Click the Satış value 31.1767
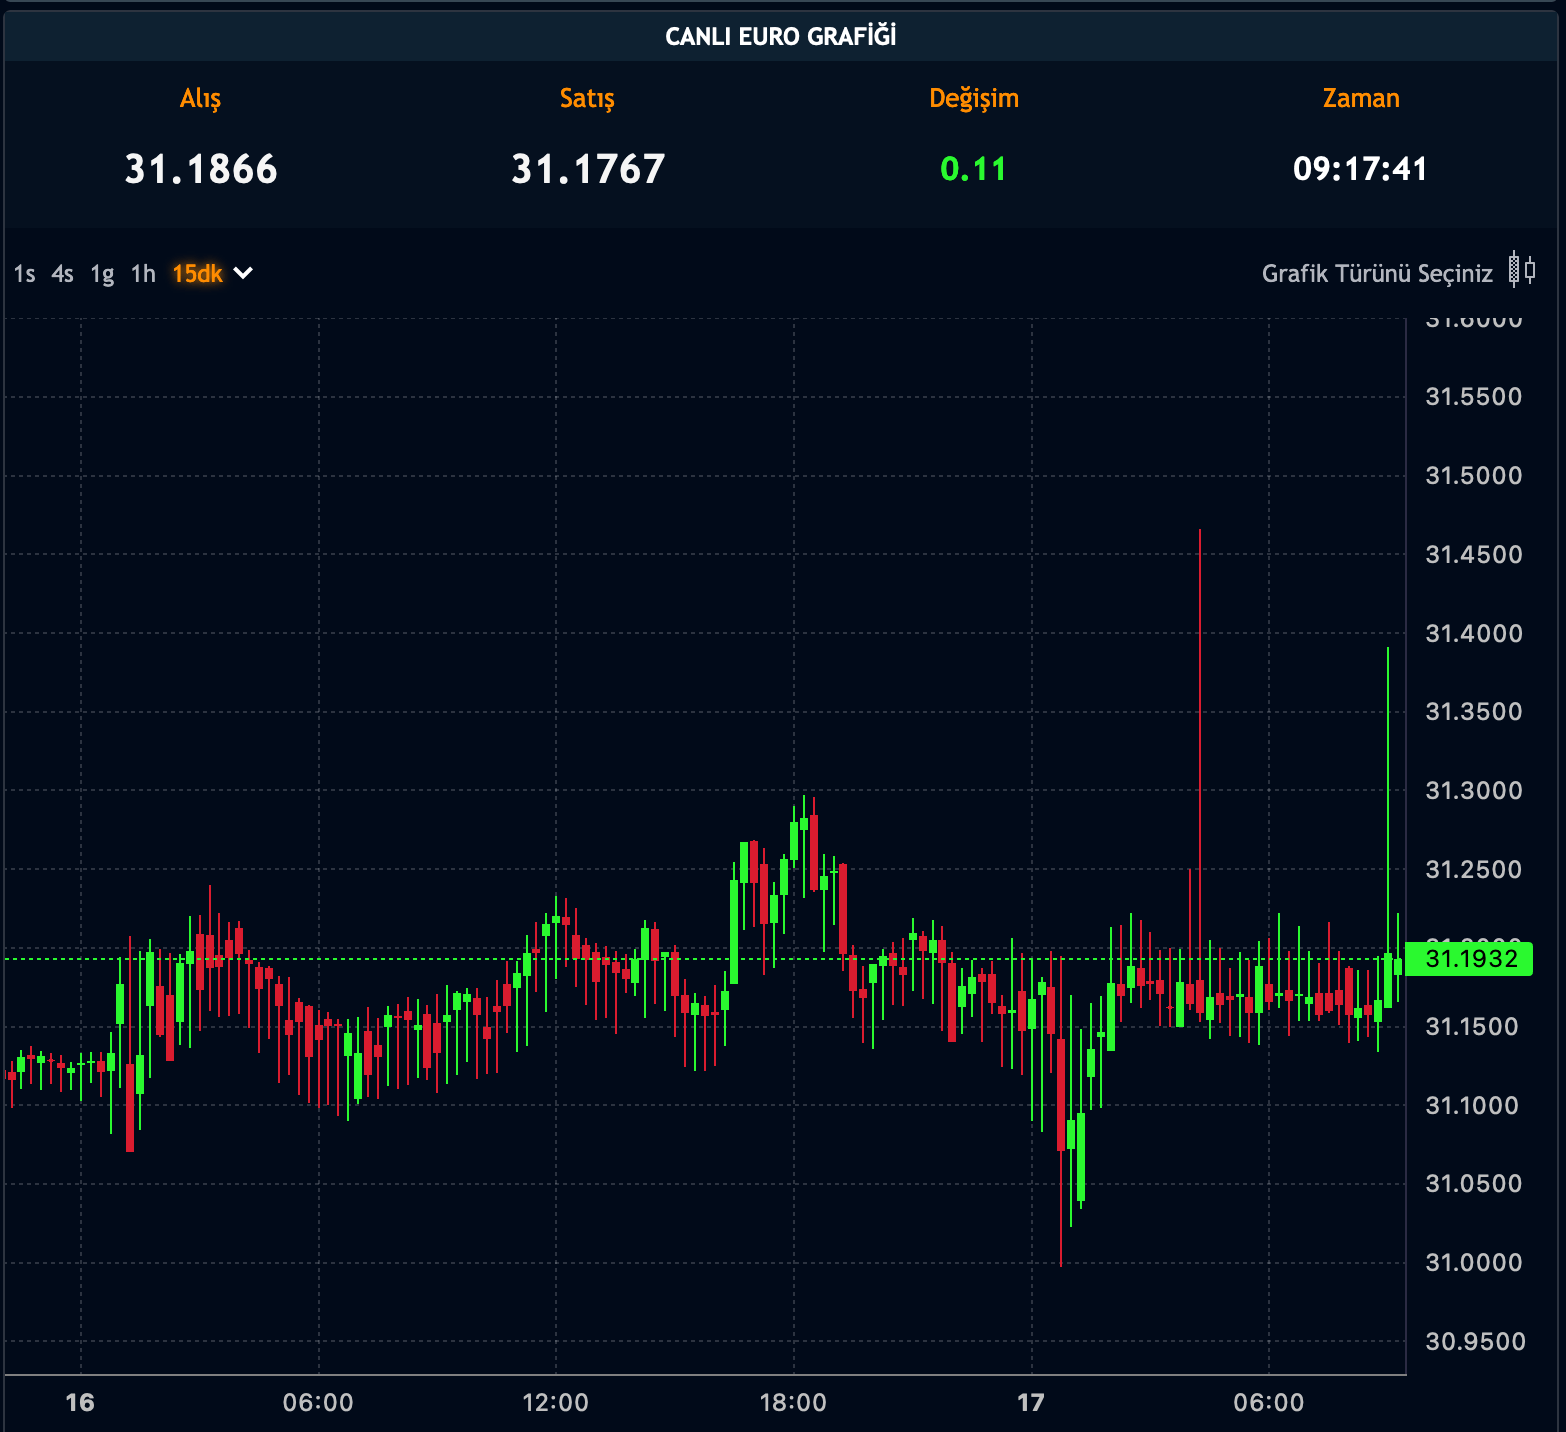1566x1432 pixels. coord(588,169)
